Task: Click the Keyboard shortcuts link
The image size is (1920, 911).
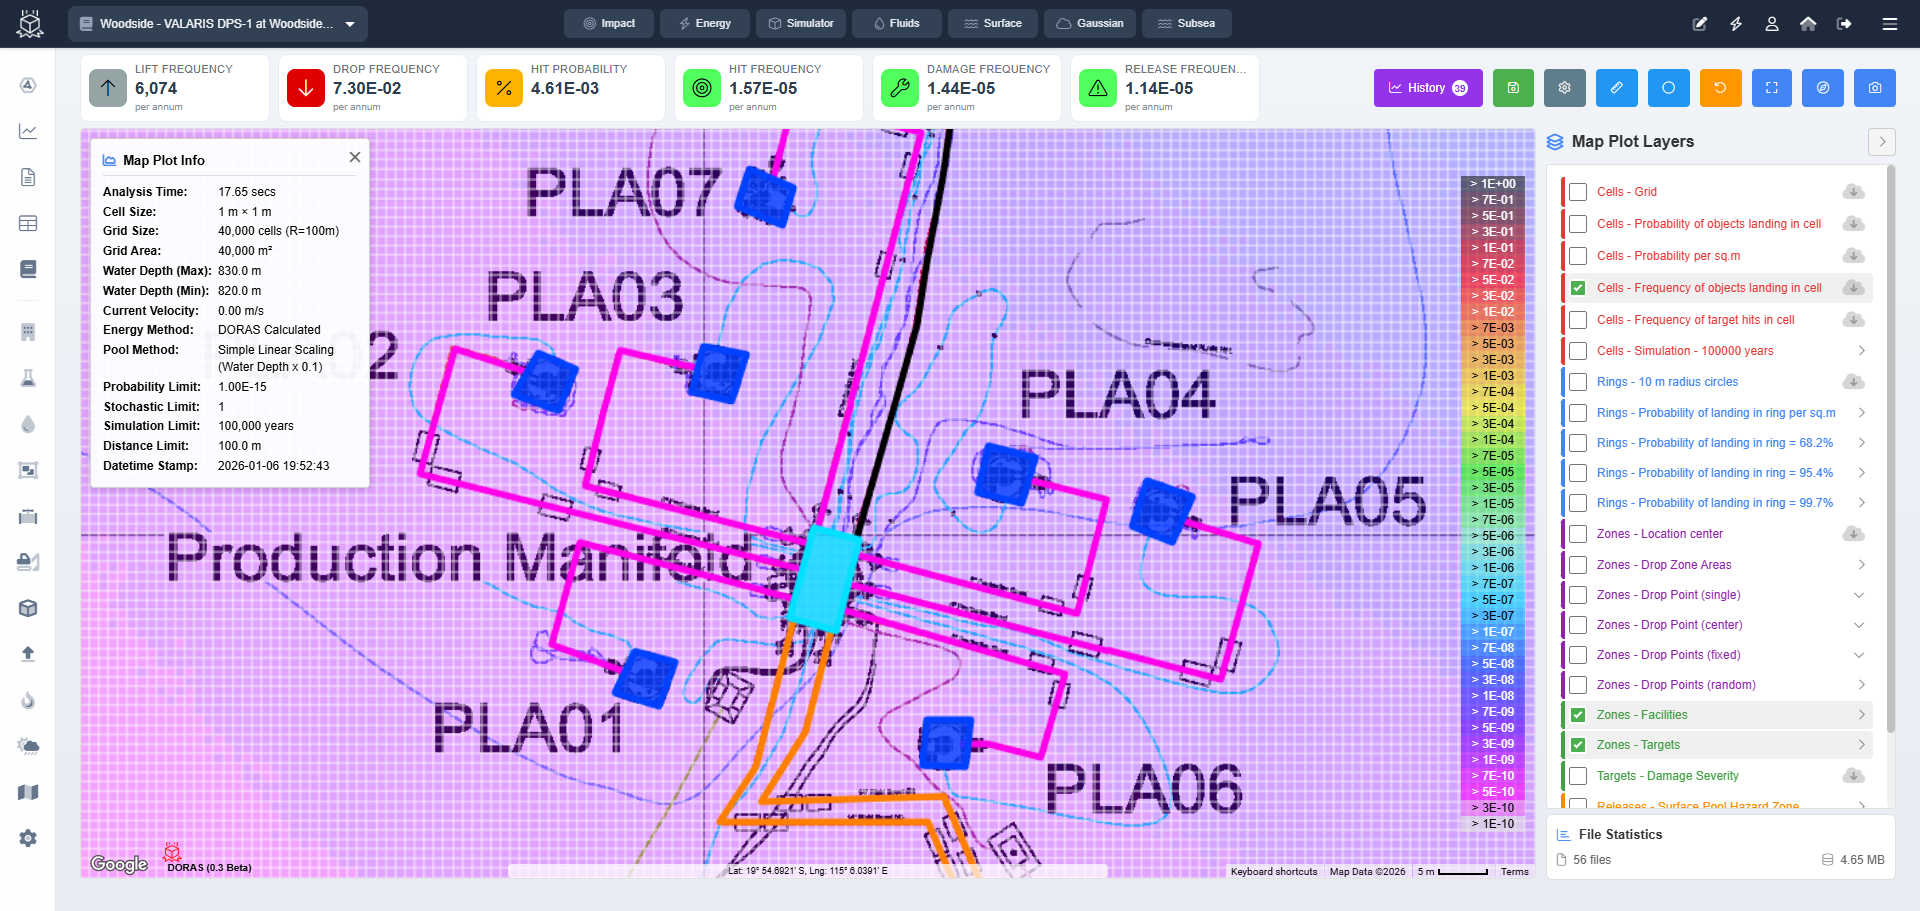Action: coord(1273,872)
